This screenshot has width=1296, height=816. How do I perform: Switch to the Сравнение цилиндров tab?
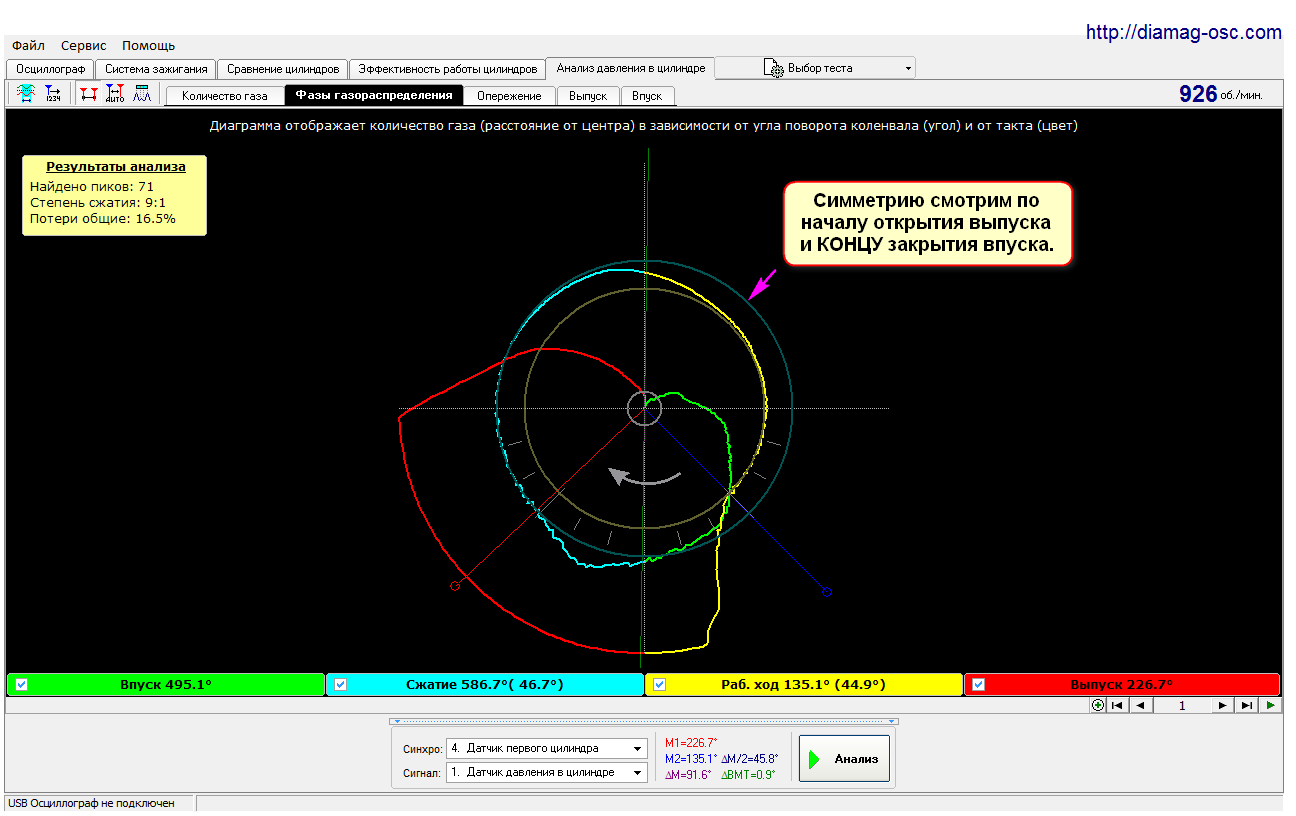(283, 69)
